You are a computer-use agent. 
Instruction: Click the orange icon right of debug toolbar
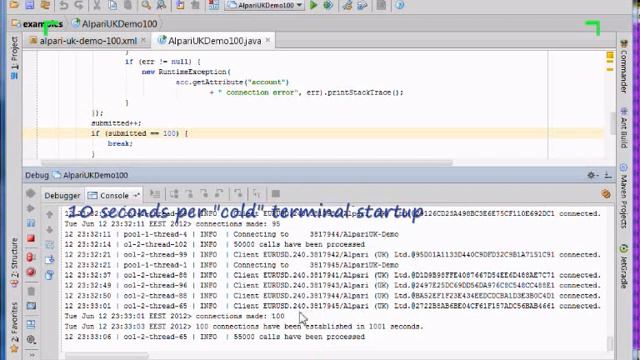coord(606,194)
